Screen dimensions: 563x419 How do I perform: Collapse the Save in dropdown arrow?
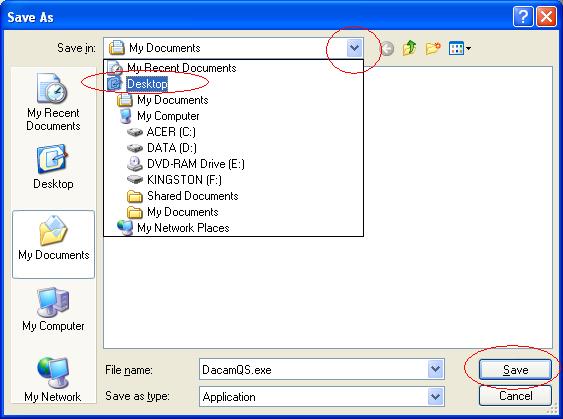(x=354, y=48)
